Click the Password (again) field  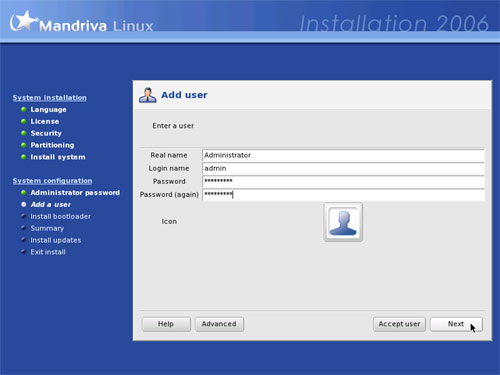click(x=343, y=195)
